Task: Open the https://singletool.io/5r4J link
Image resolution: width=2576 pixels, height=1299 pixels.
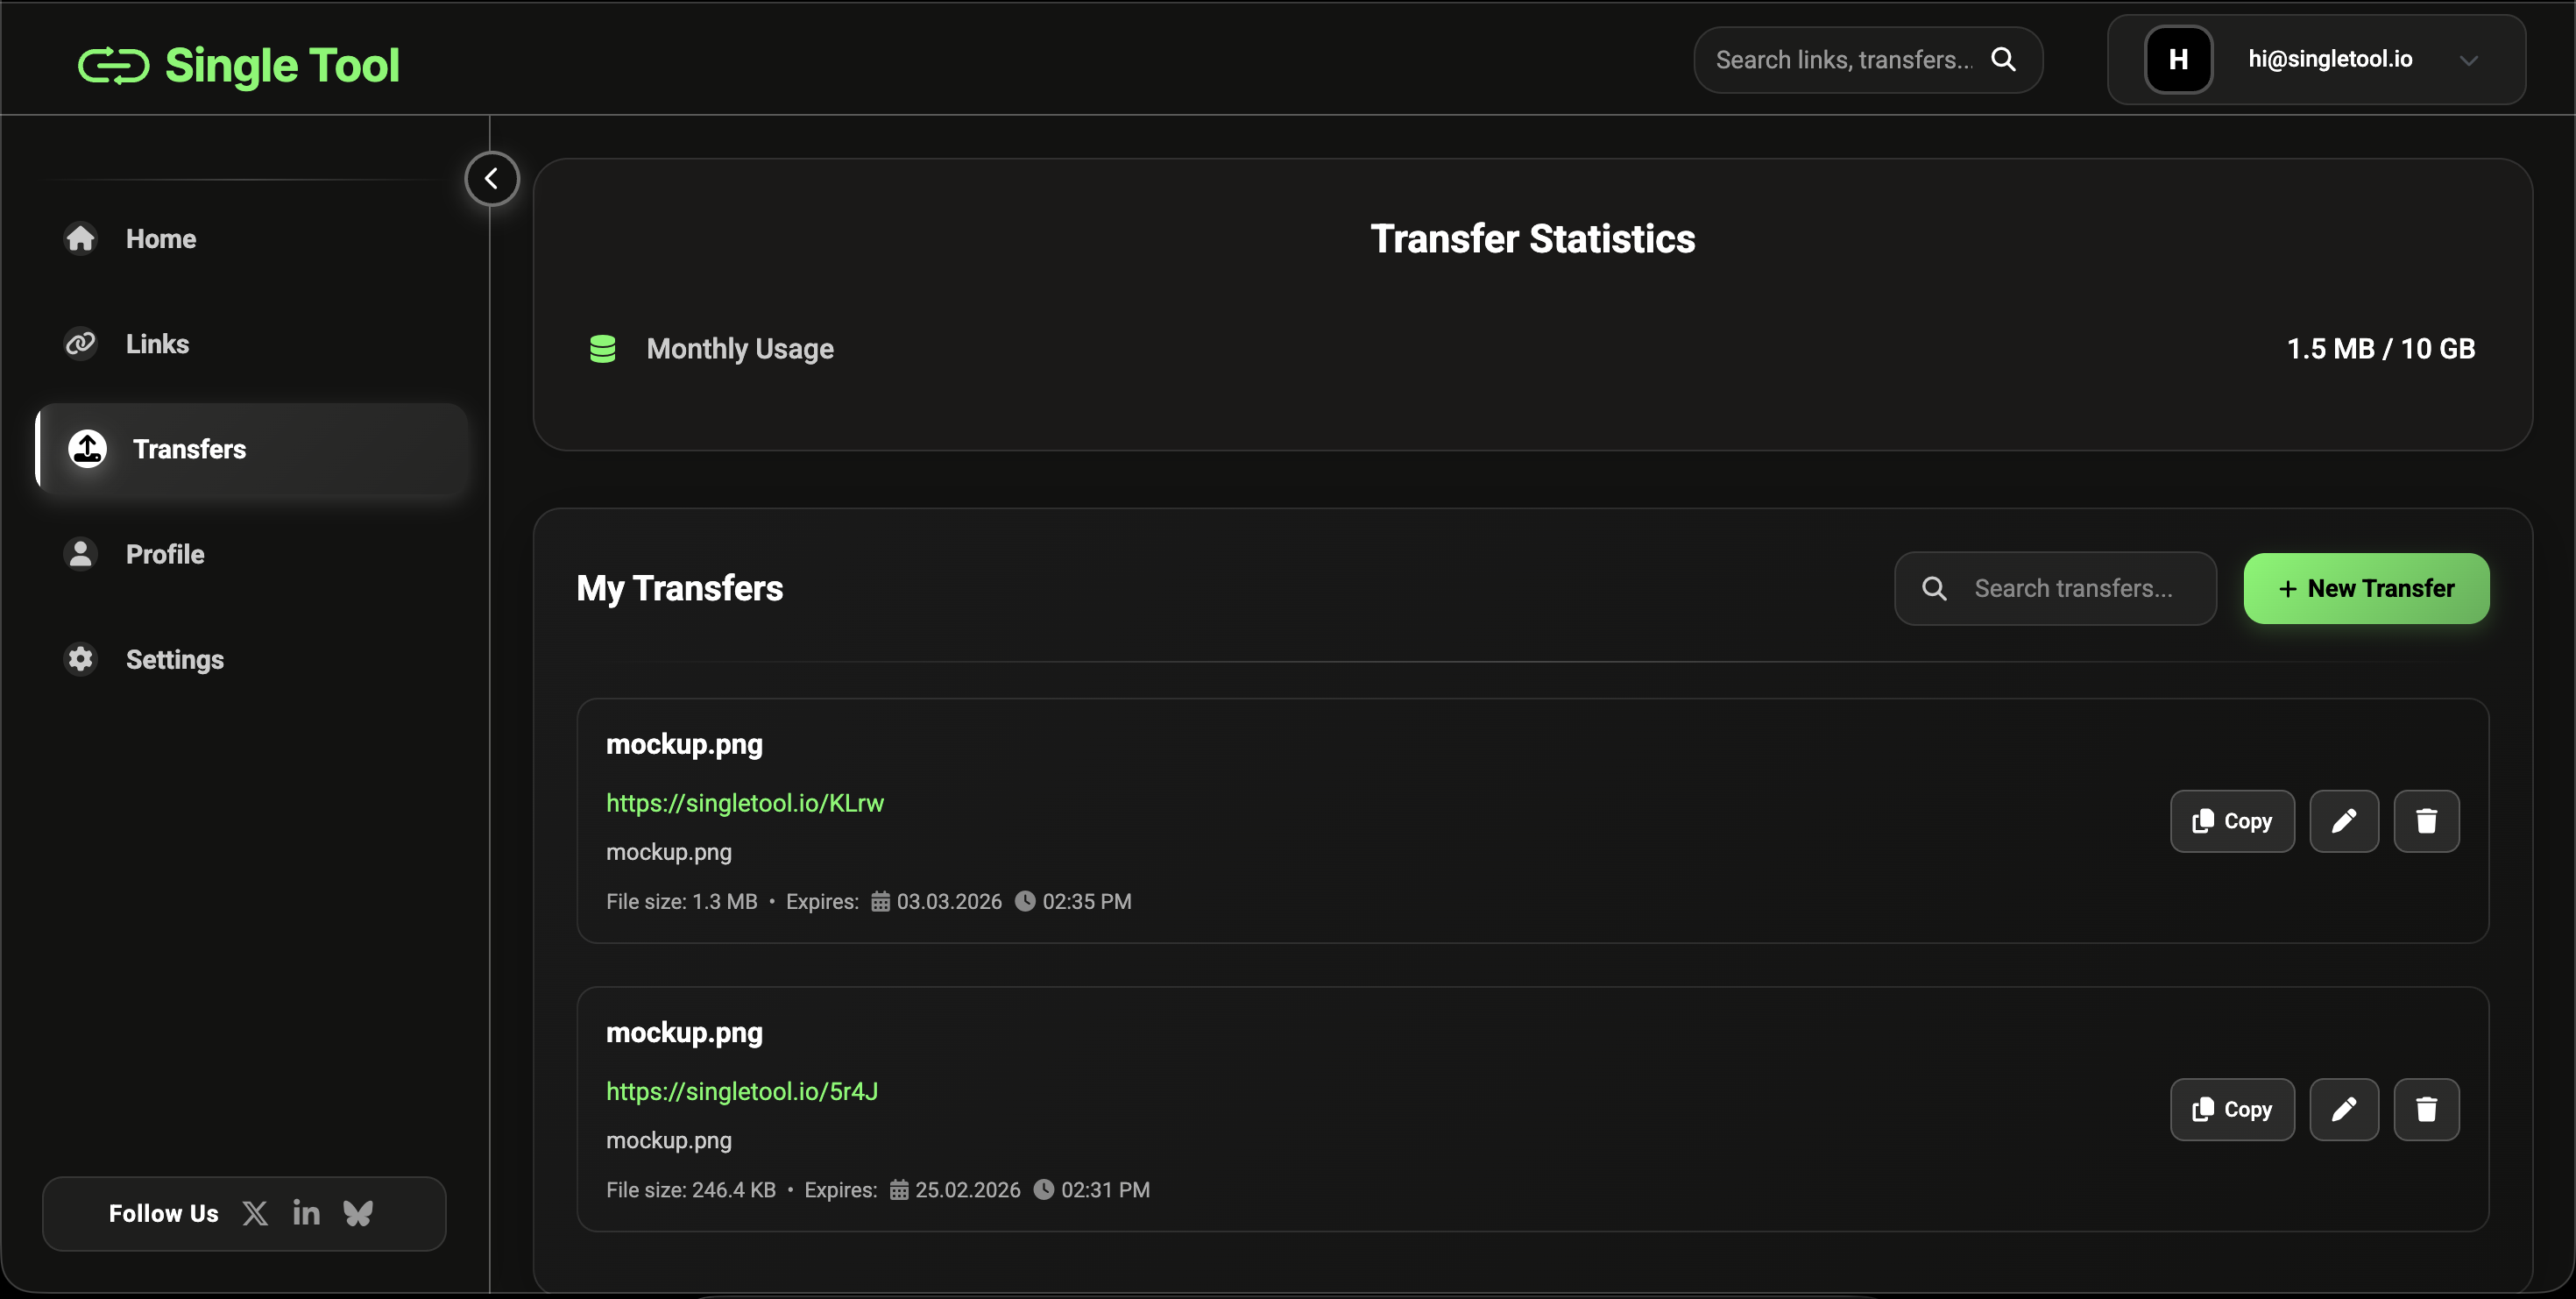Action: click(742, 1091)
